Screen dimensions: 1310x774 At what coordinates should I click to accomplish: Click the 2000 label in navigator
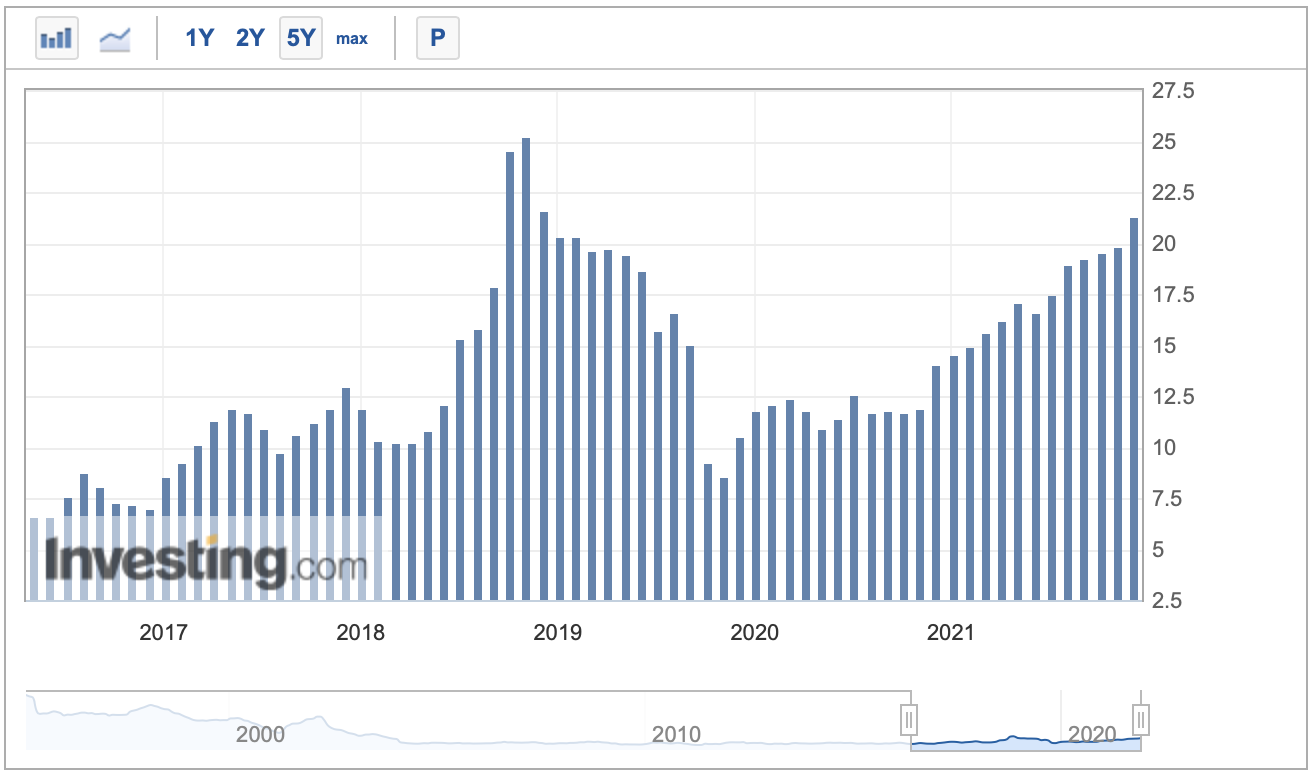[x=260, y=735]
